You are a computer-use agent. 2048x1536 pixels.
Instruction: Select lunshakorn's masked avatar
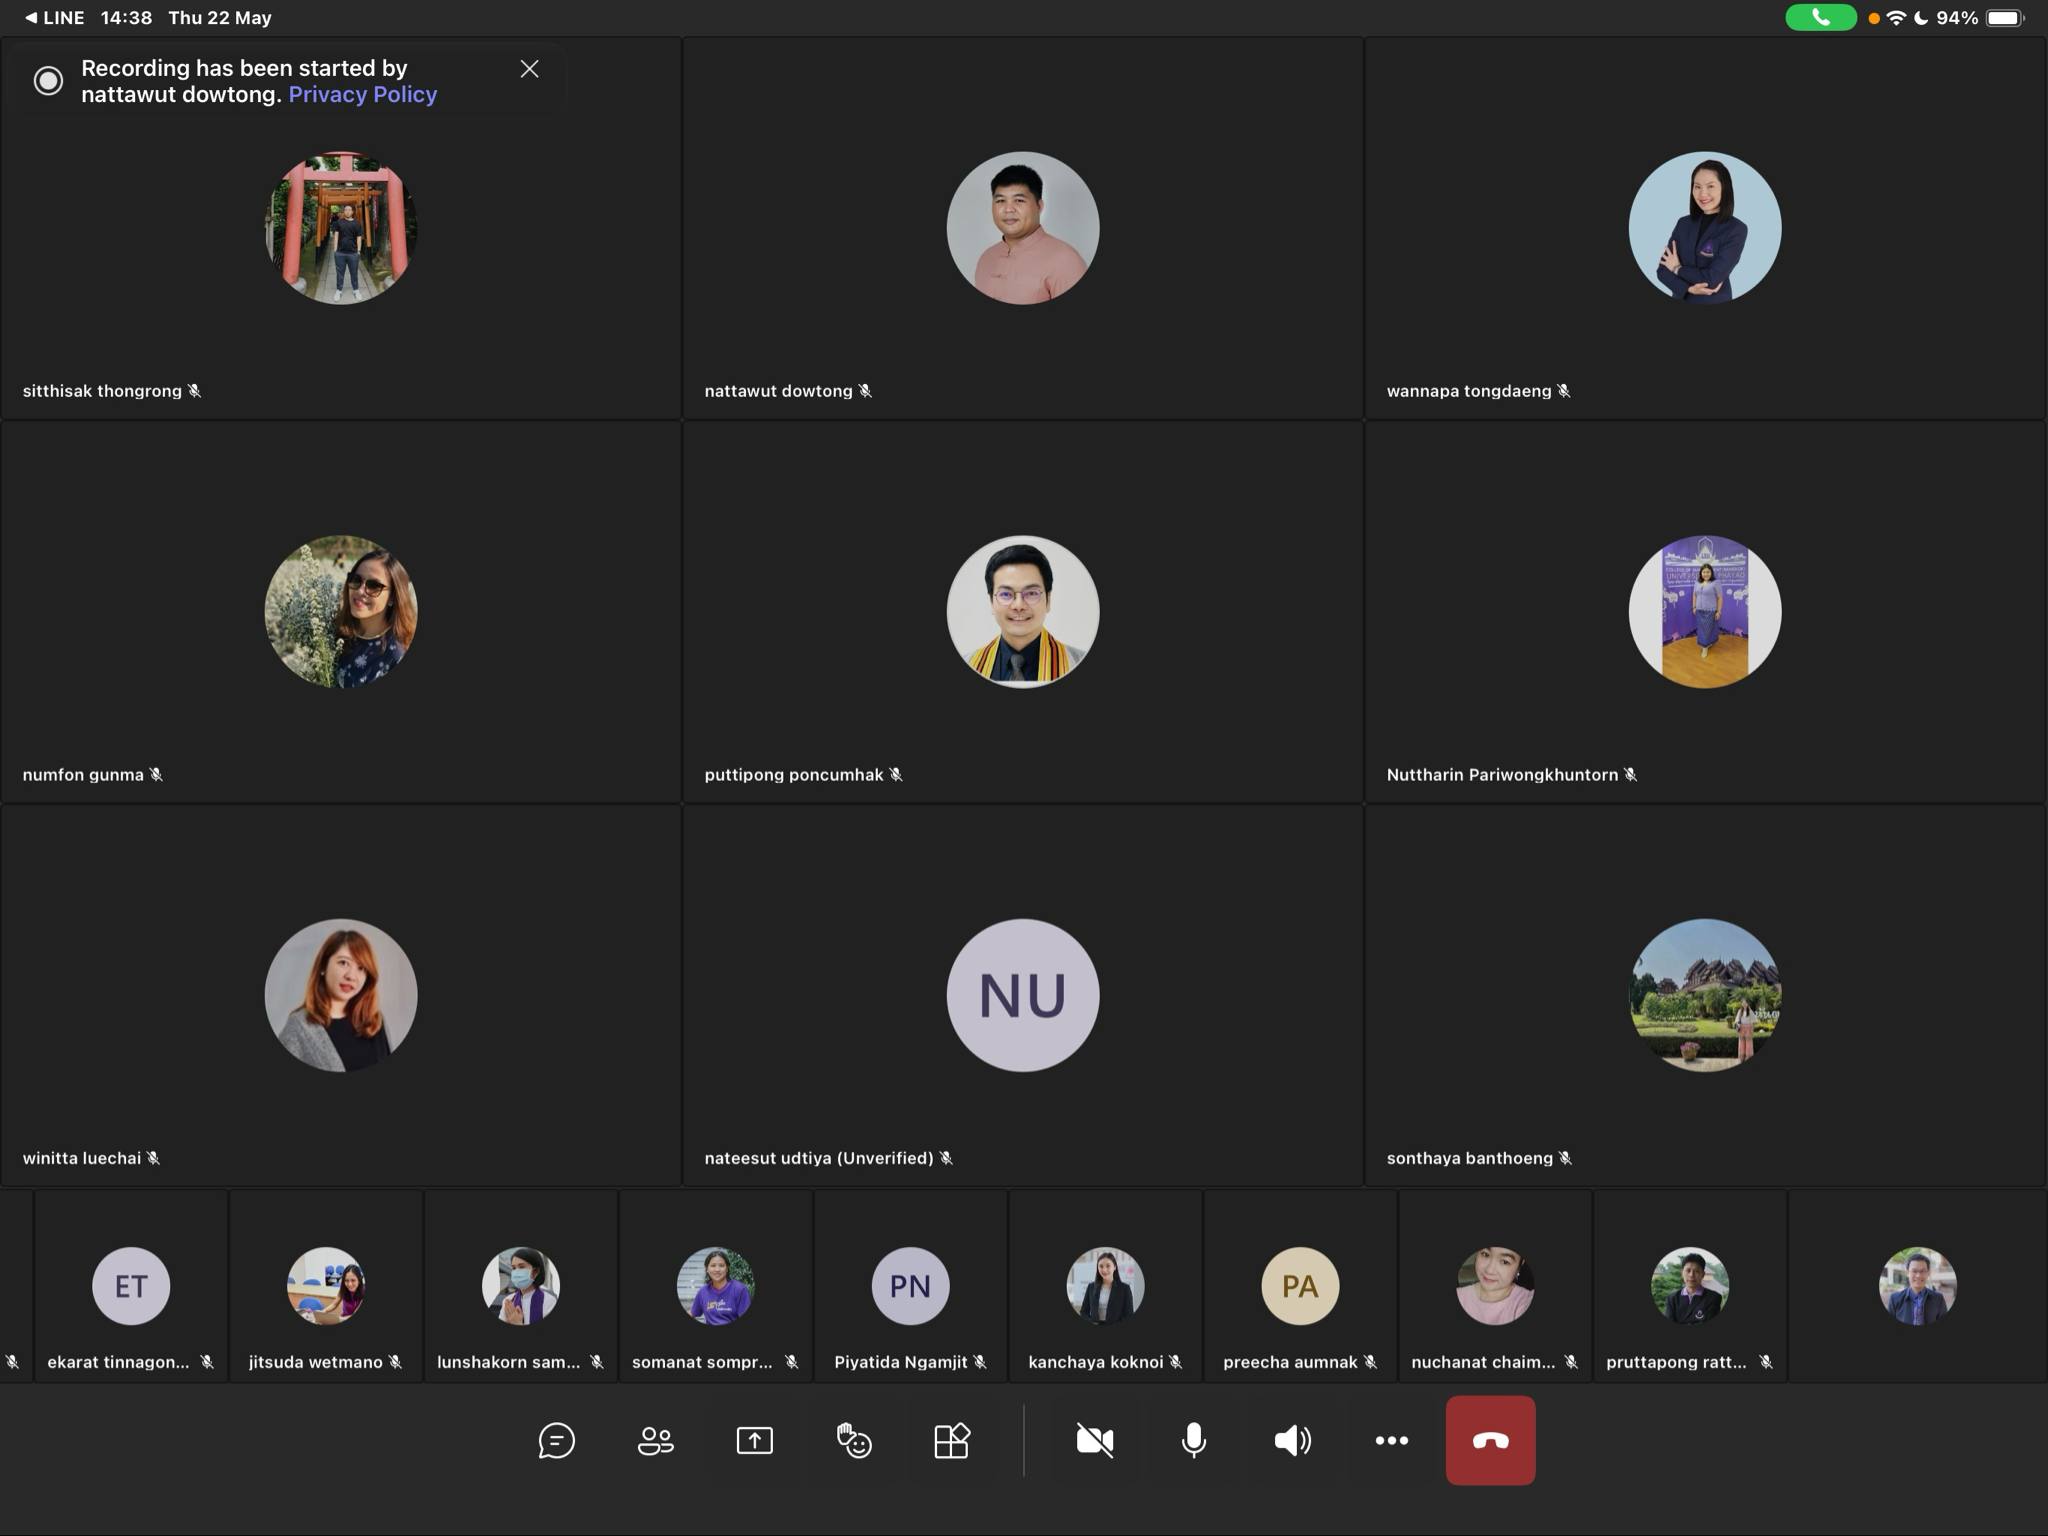pyautogui.click(x=521, y=1285)
